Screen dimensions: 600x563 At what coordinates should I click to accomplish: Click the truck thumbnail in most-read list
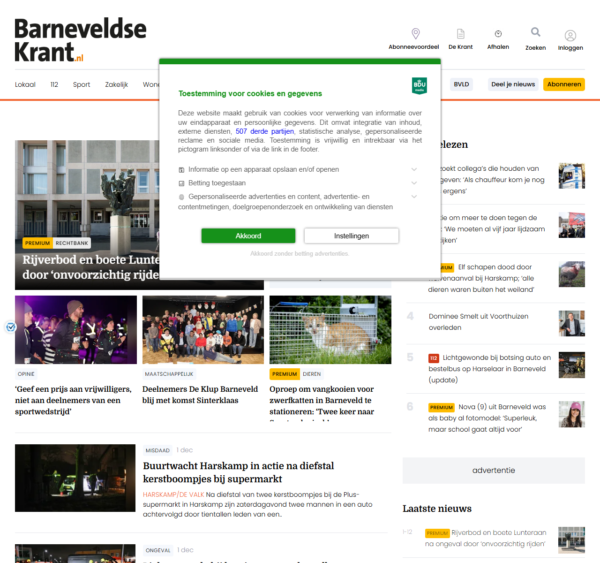coord(572,176)
